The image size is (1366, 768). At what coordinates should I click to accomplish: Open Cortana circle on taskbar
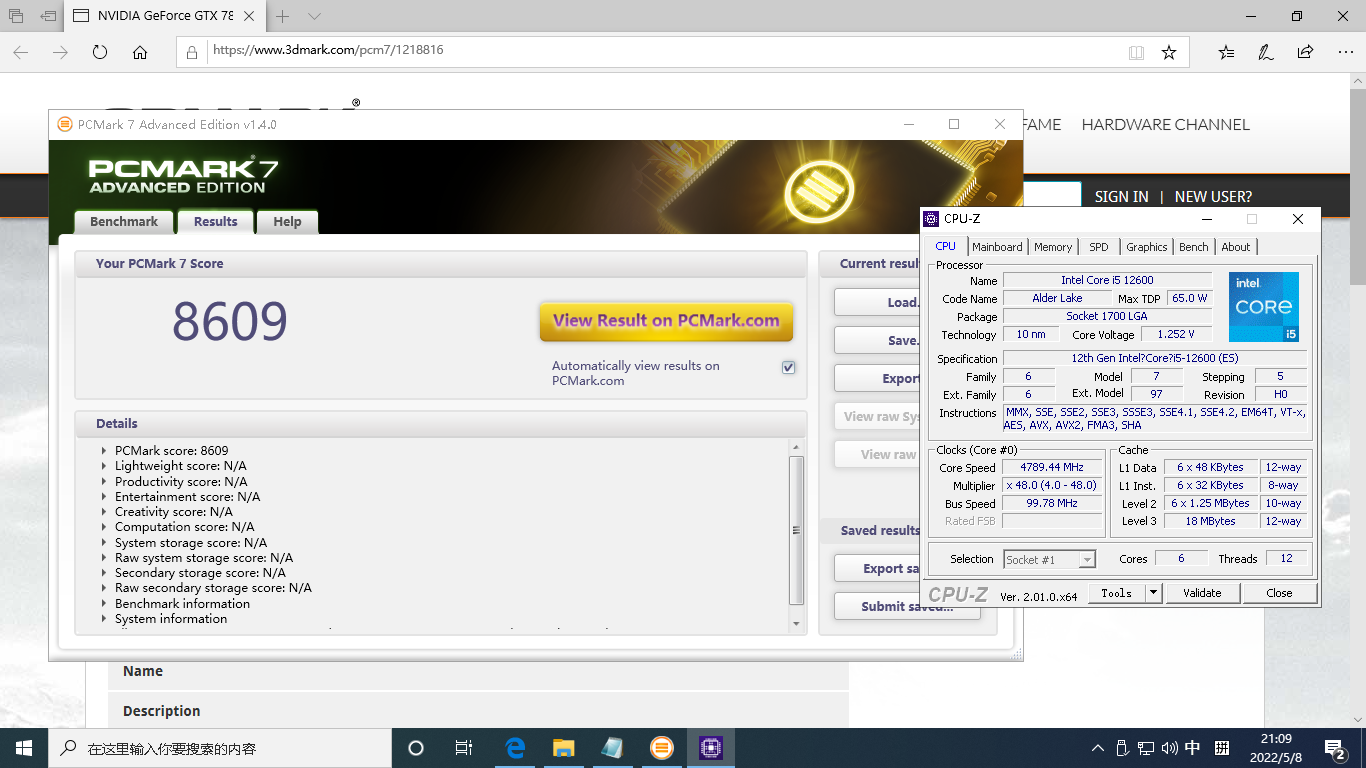click(416, 748)
